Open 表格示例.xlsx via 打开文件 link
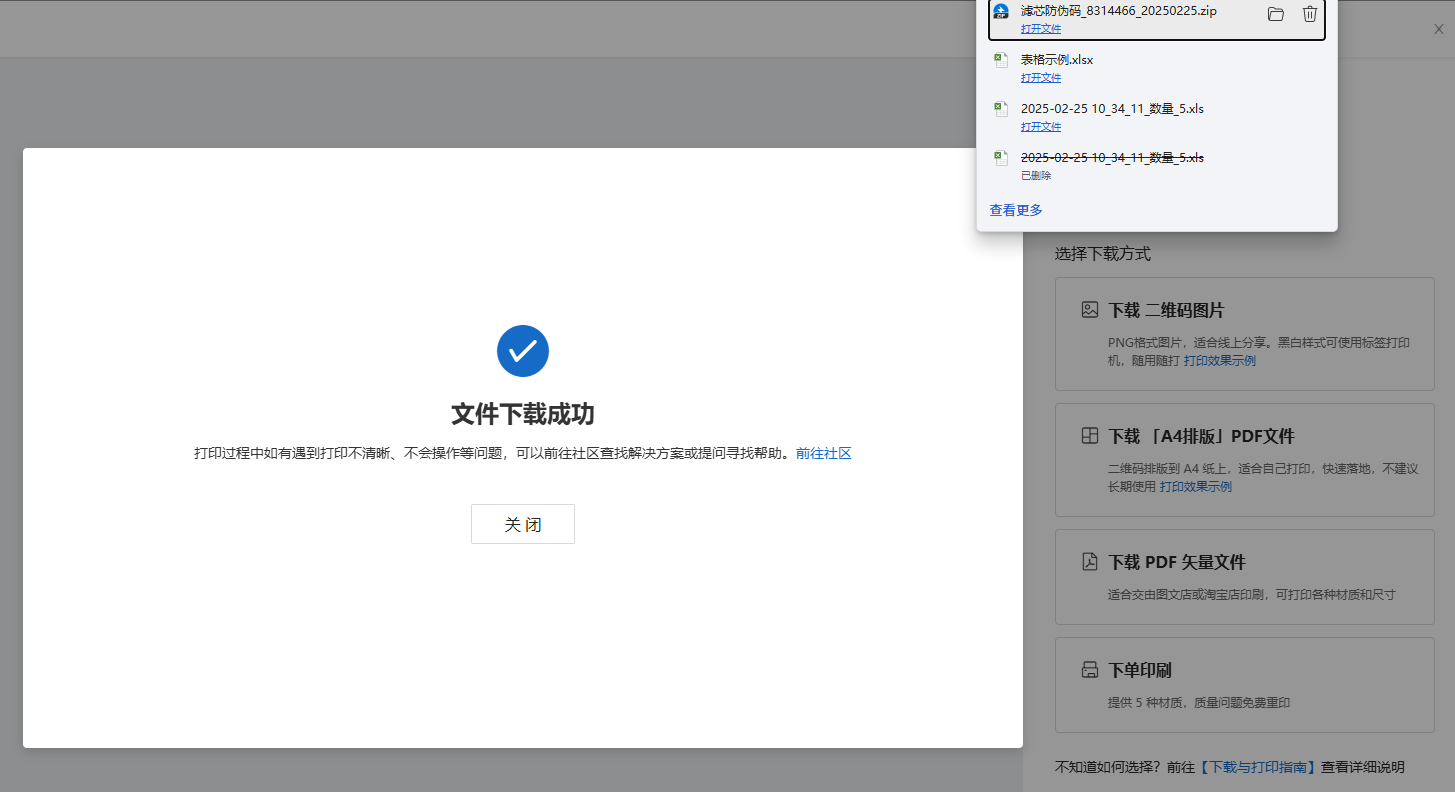 [1041, 78]
